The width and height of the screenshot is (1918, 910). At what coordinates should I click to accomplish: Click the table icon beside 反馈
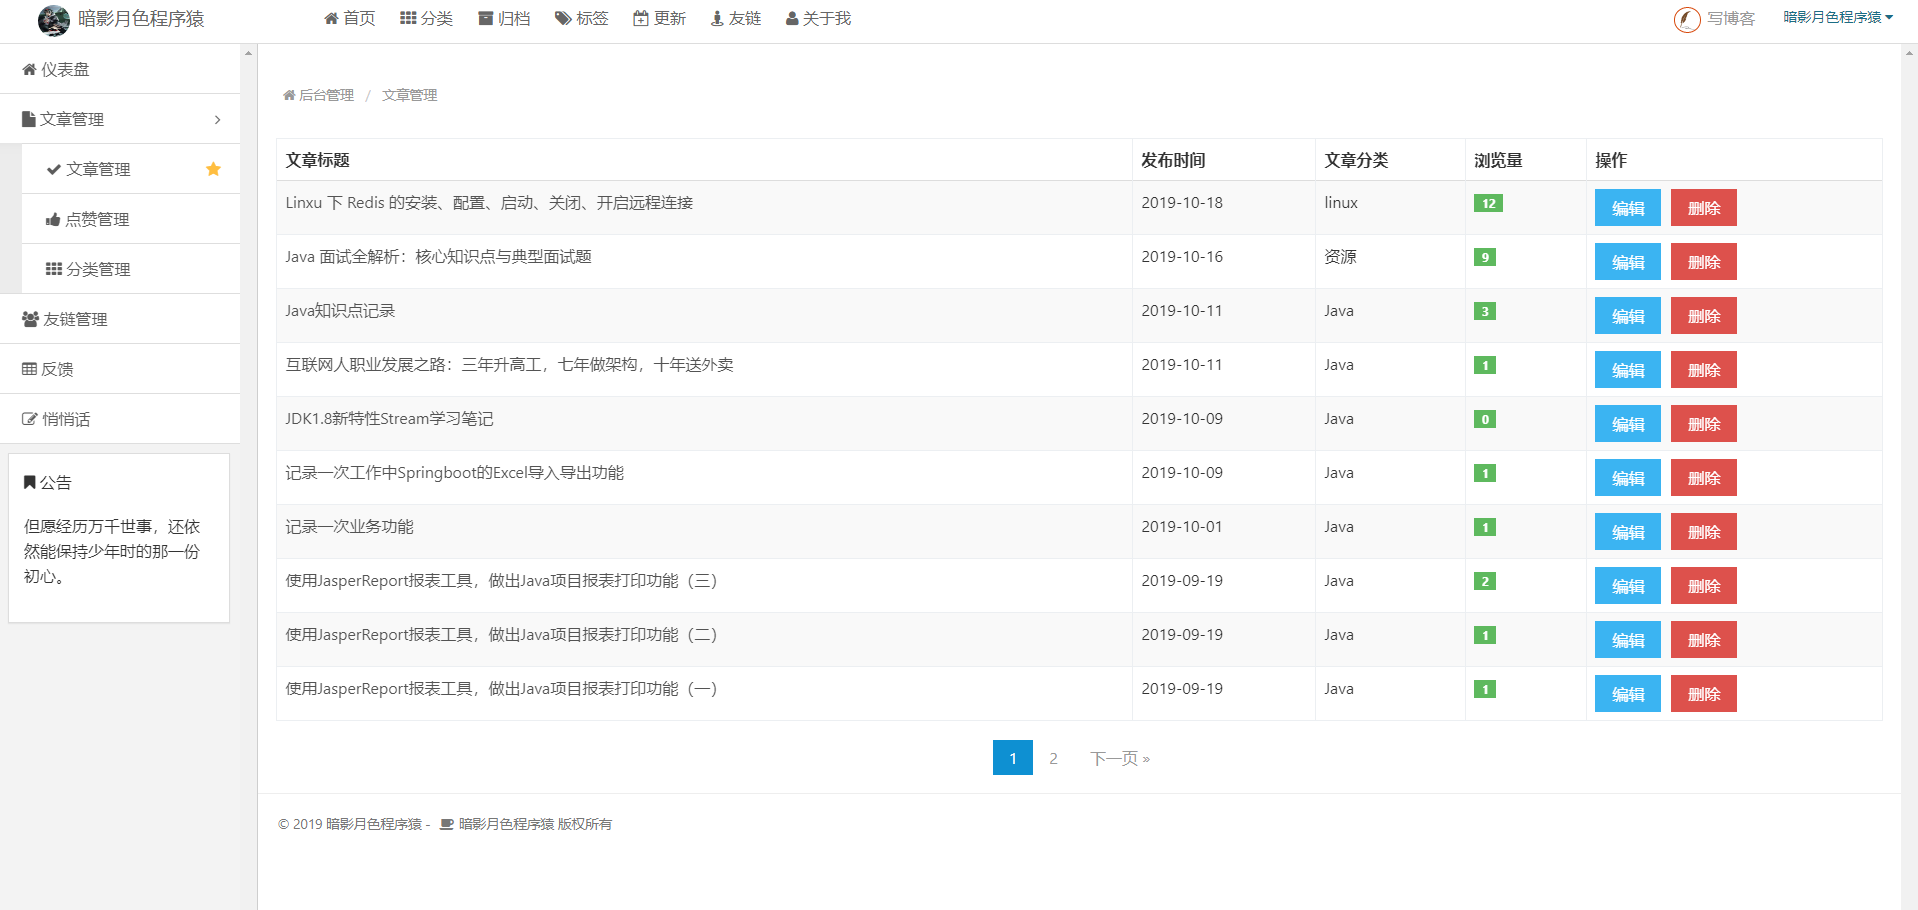pyautogui.click(x=27, y=368)
